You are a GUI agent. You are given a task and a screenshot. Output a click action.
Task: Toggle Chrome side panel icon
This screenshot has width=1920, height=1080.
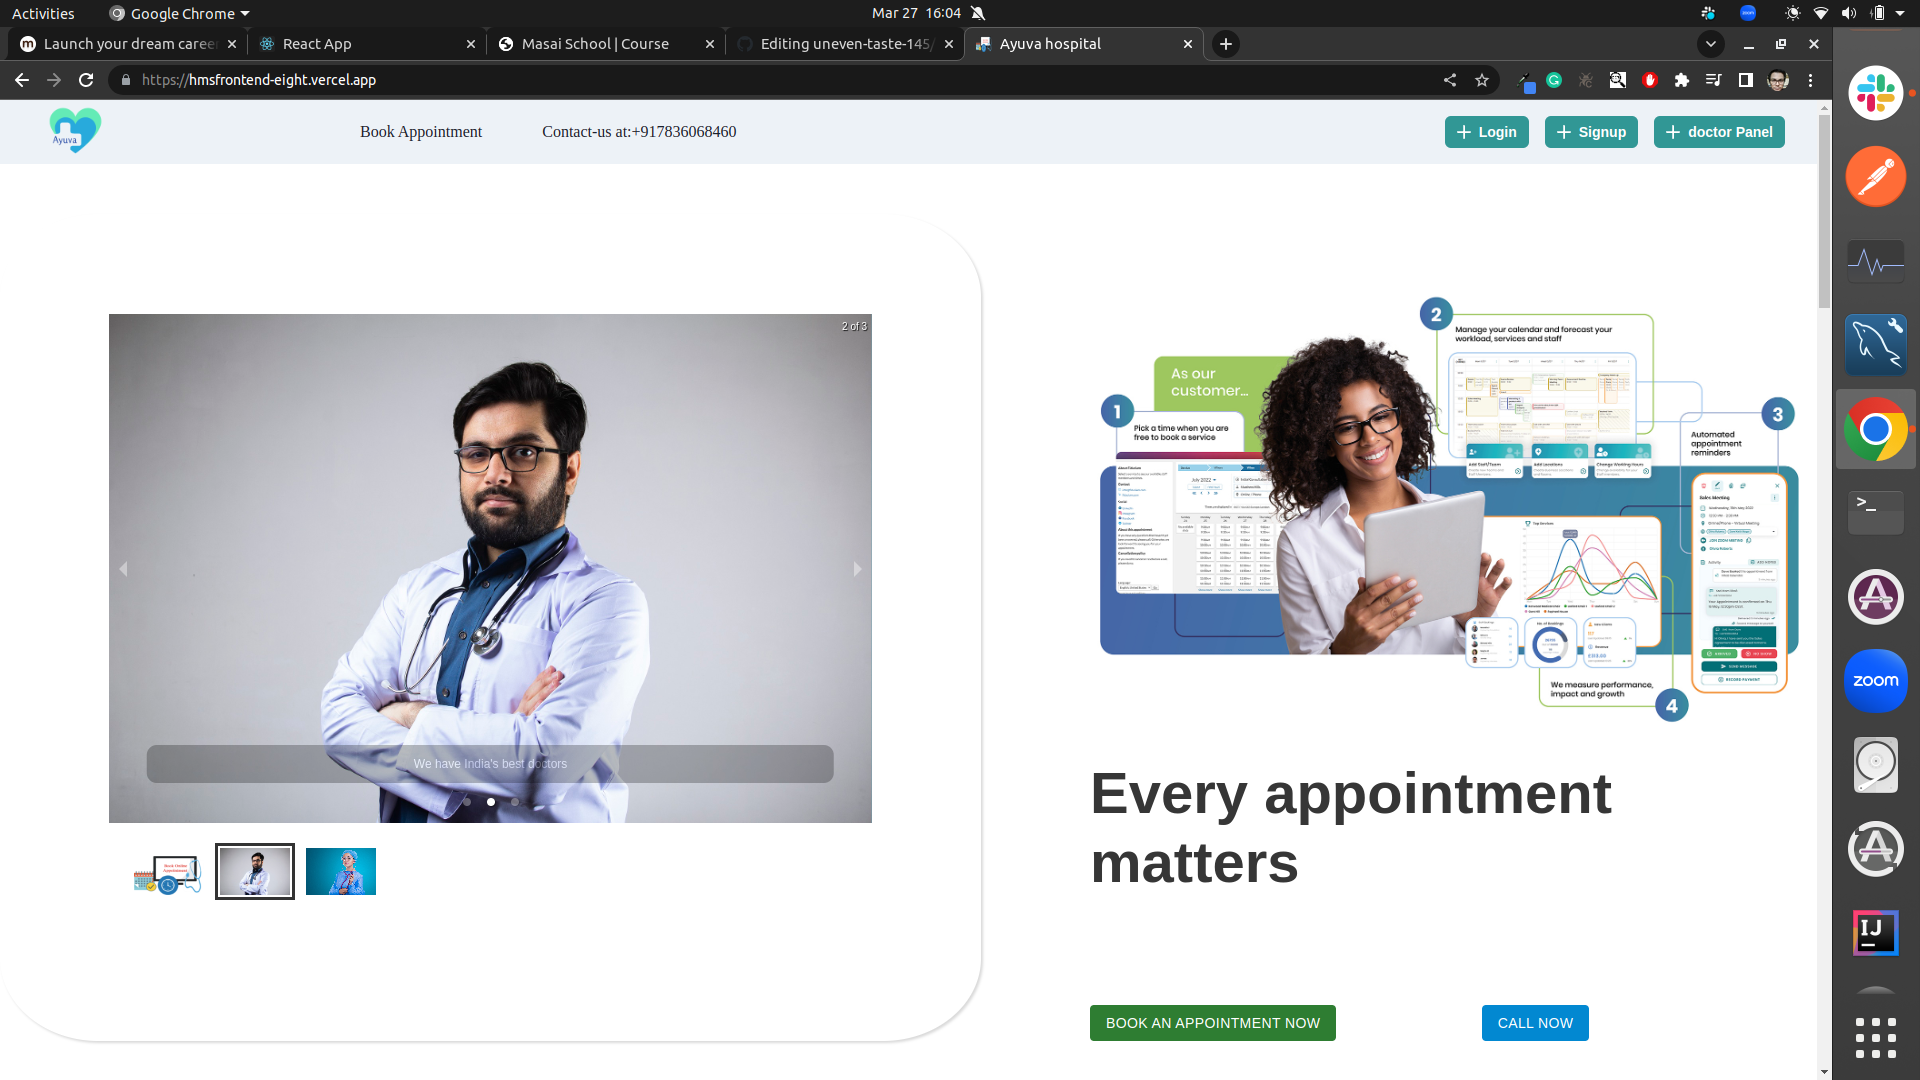pos(1746,80)
